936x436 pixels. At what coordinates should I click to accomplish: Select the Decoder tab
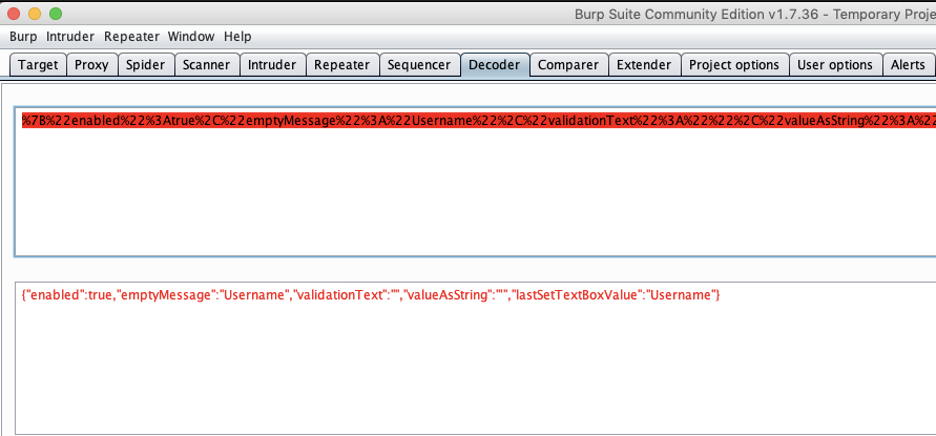tap(495, 65)
